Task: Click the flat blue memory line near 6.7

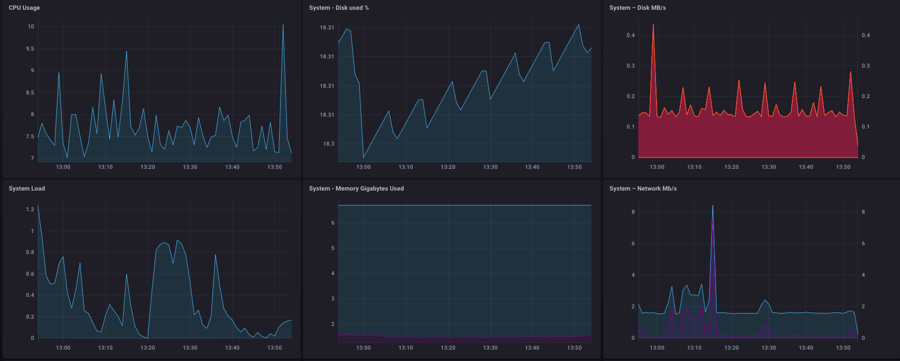Action: click(x=465, y=205)
